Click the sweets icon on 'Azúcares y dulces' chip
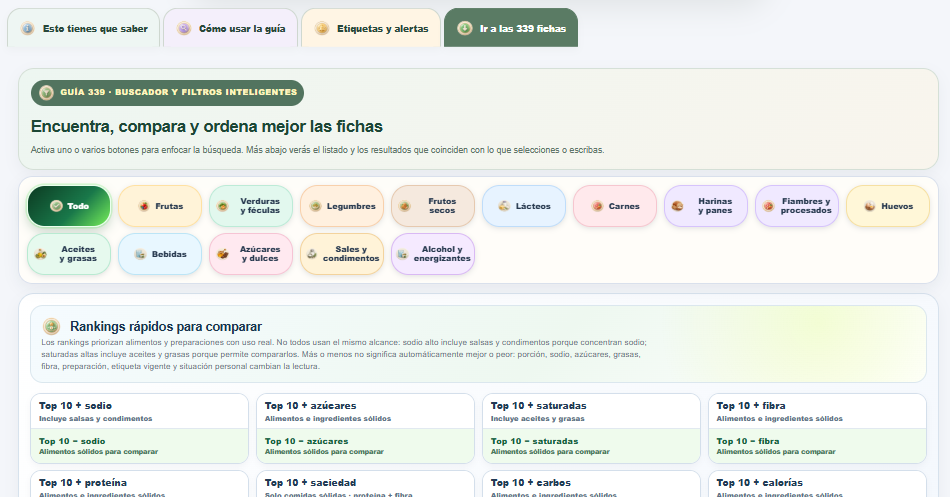This screenshot has height=497, width=950. point(223,254)
